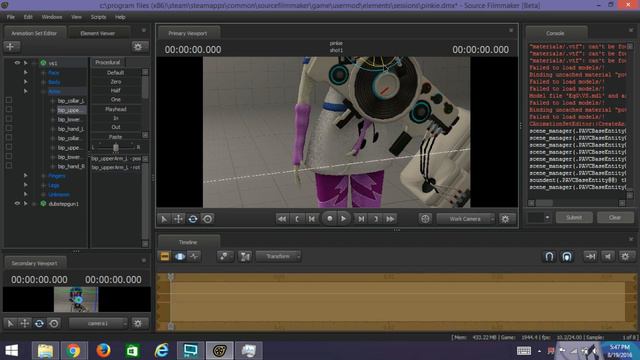Tick checkbox beside bip_hand_L row
This screenshot has width=640, height=360.
click(9, 128)
